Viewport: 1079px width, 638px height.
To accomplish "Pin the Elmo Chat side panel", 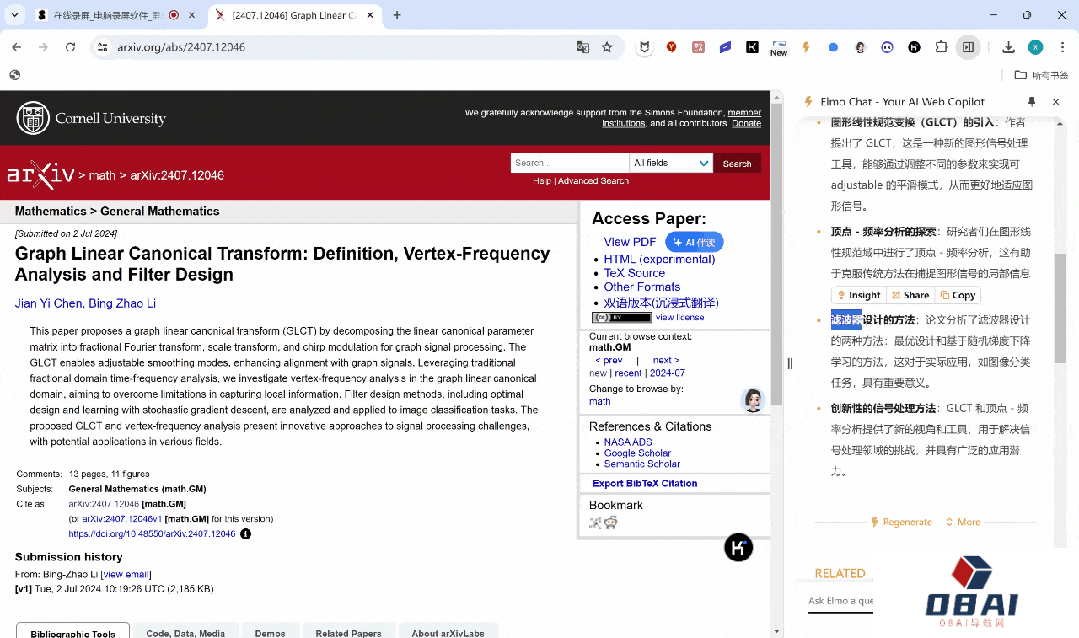I will (x=1032, y=102).
